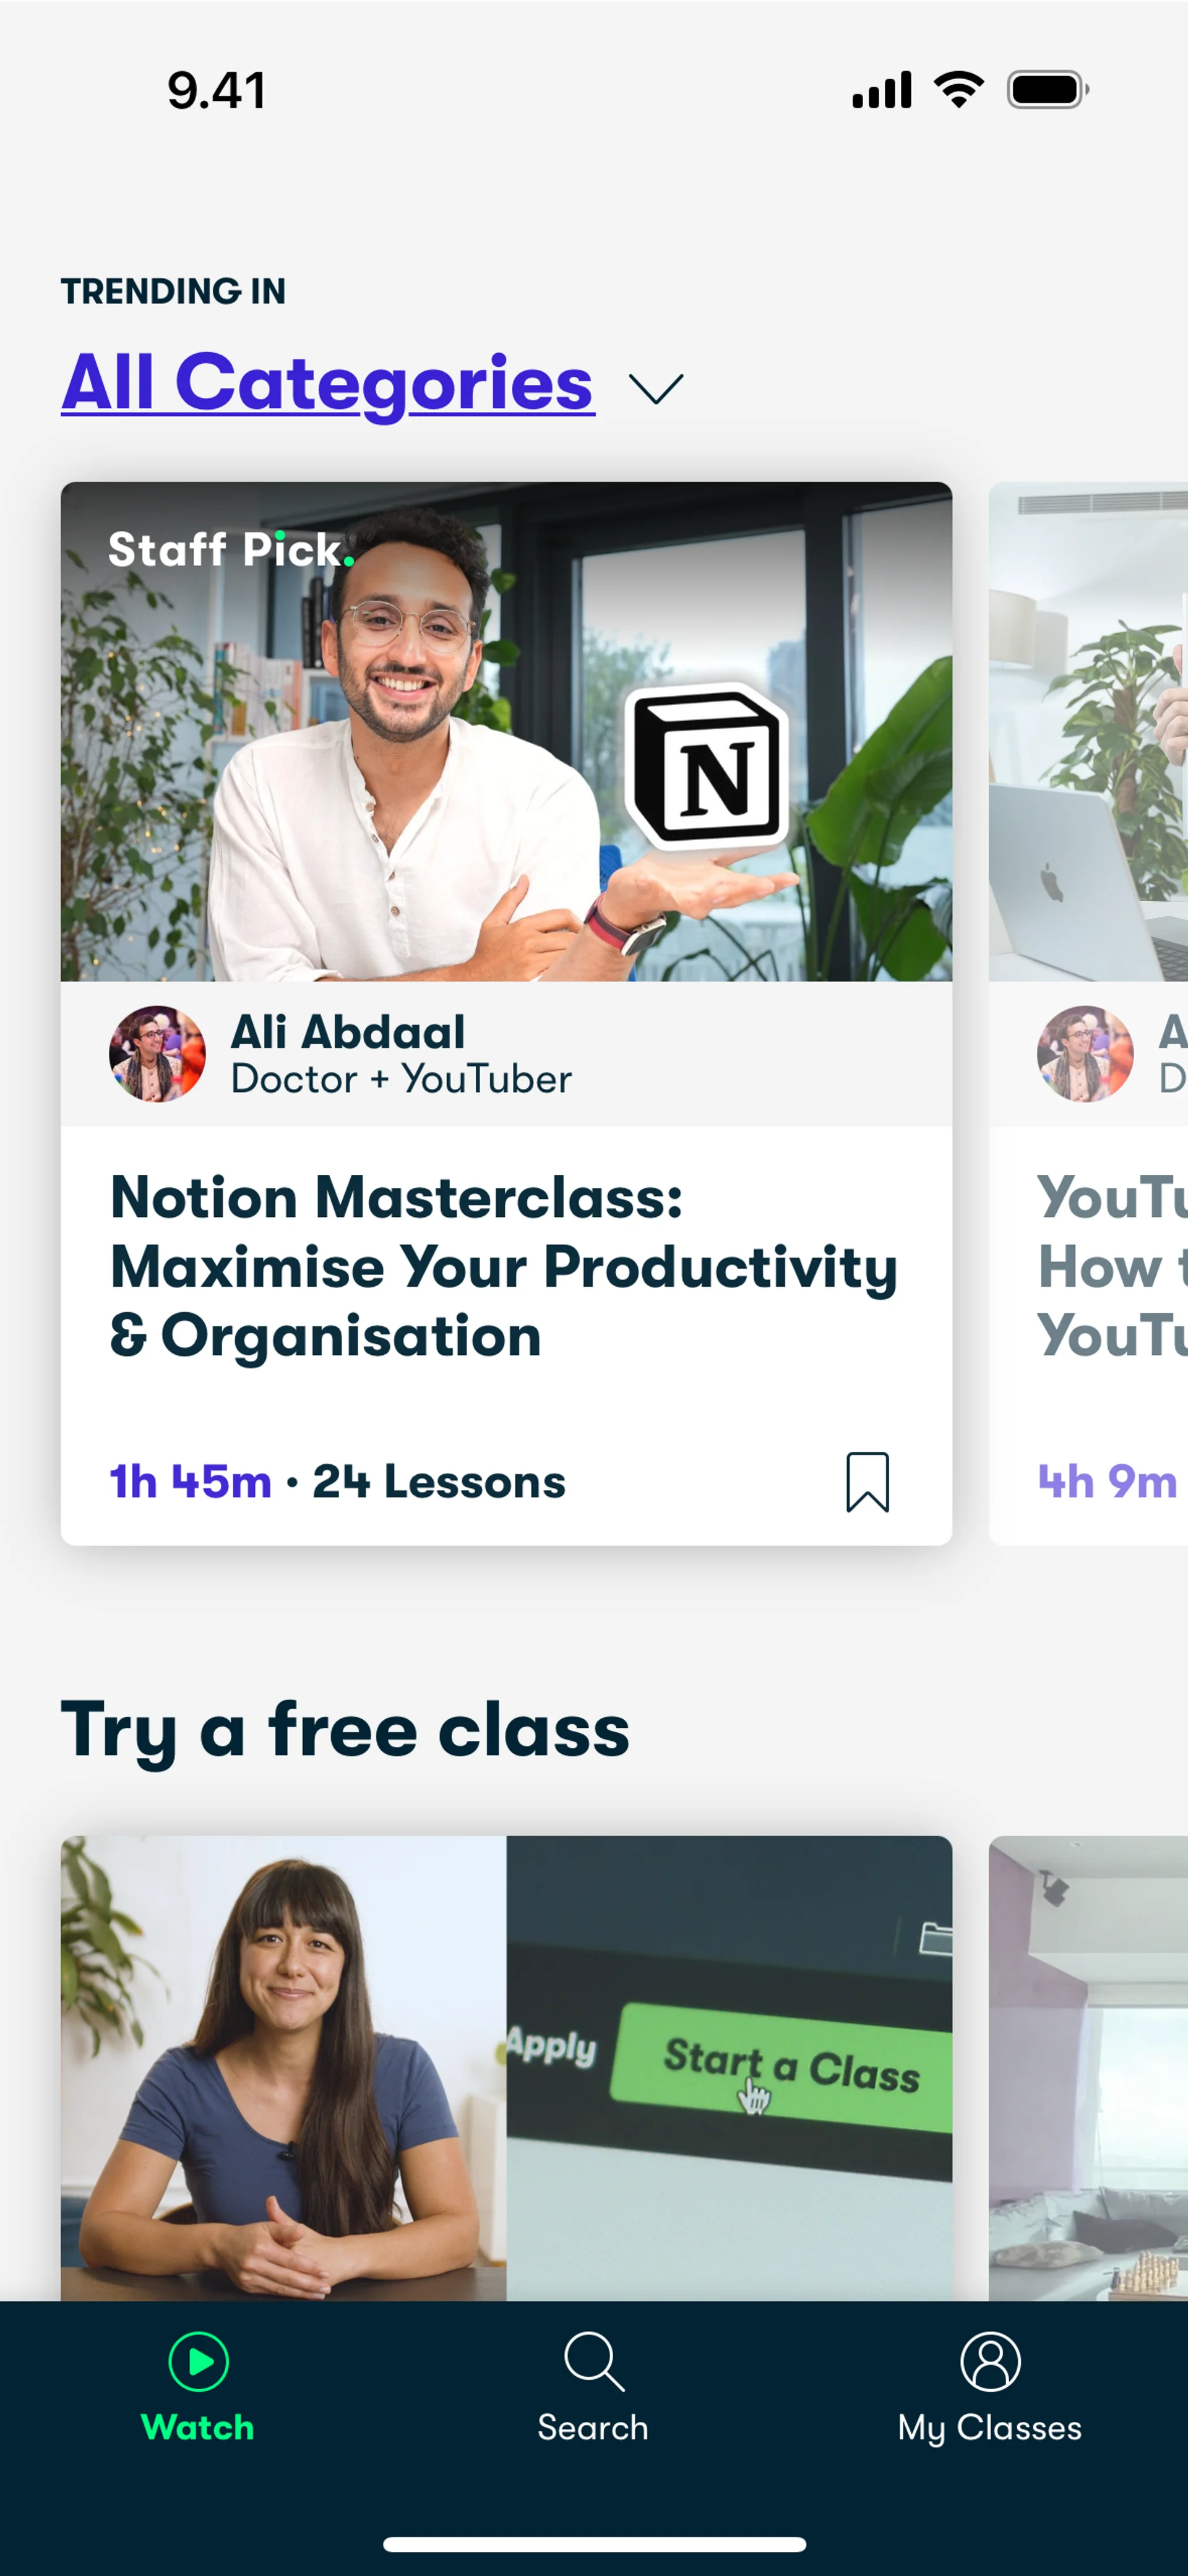The height and width of the screenshot is (2576, 1188).
Task: Open the Search magnifier icon
Action: [x=594, y=2362]
